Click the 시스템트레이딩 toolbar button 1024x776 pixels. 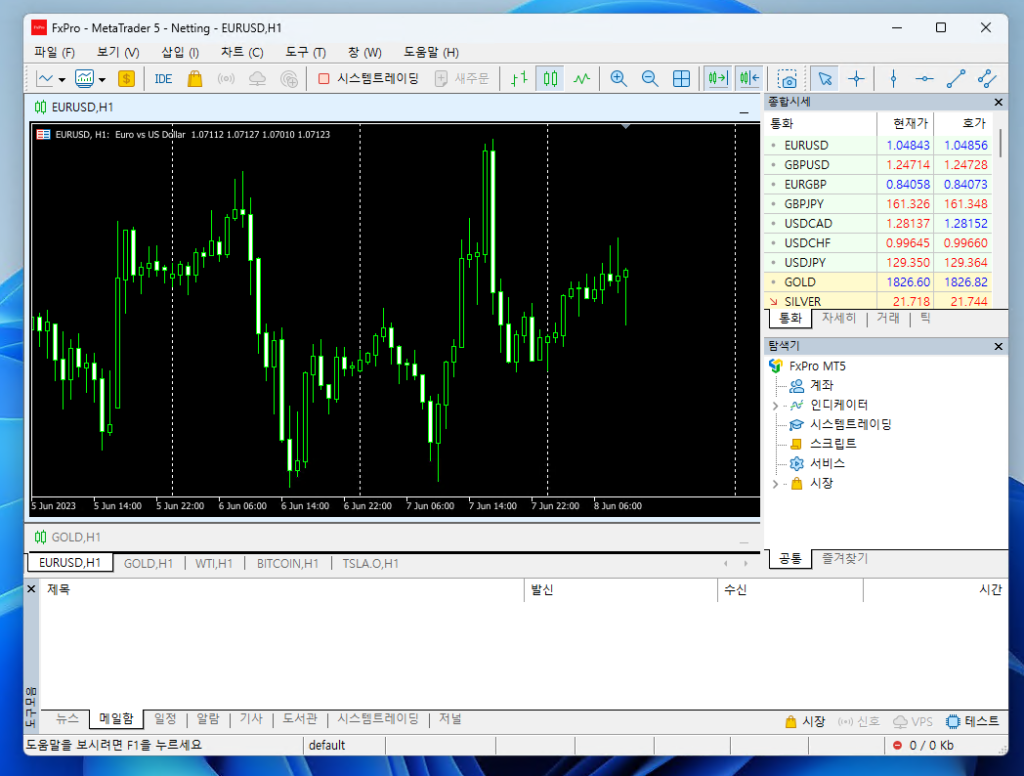368,79
